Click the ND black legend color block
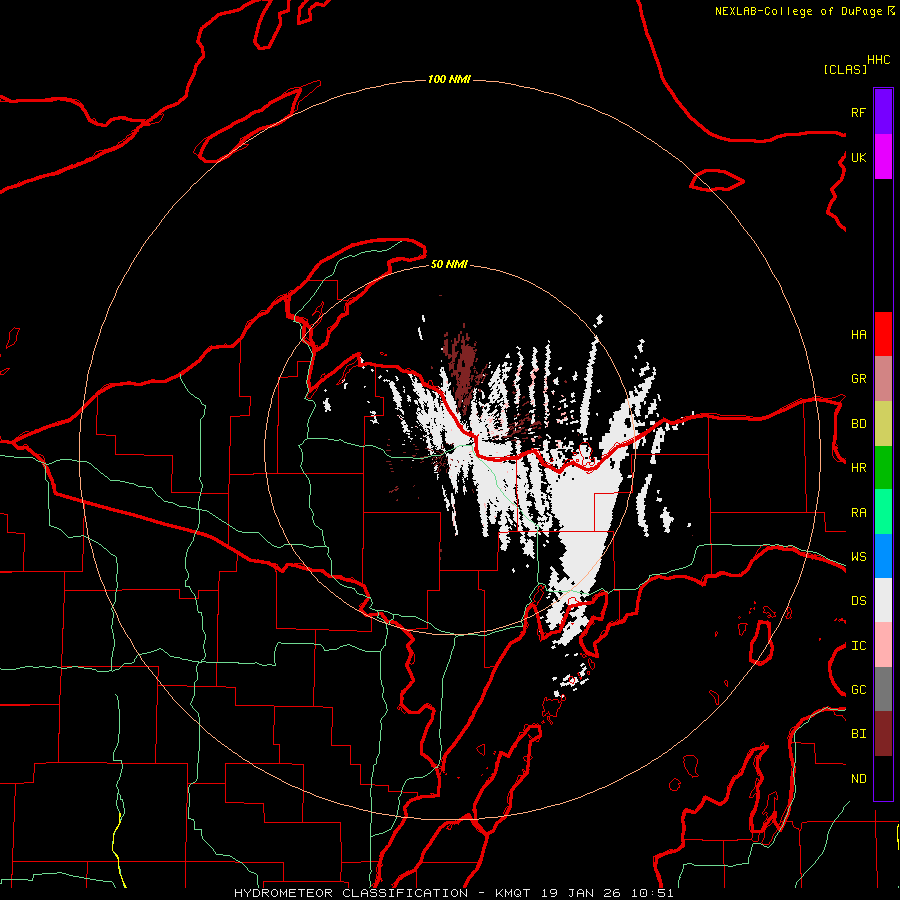Viewport: 900px width, 900px height. (883, 778)
